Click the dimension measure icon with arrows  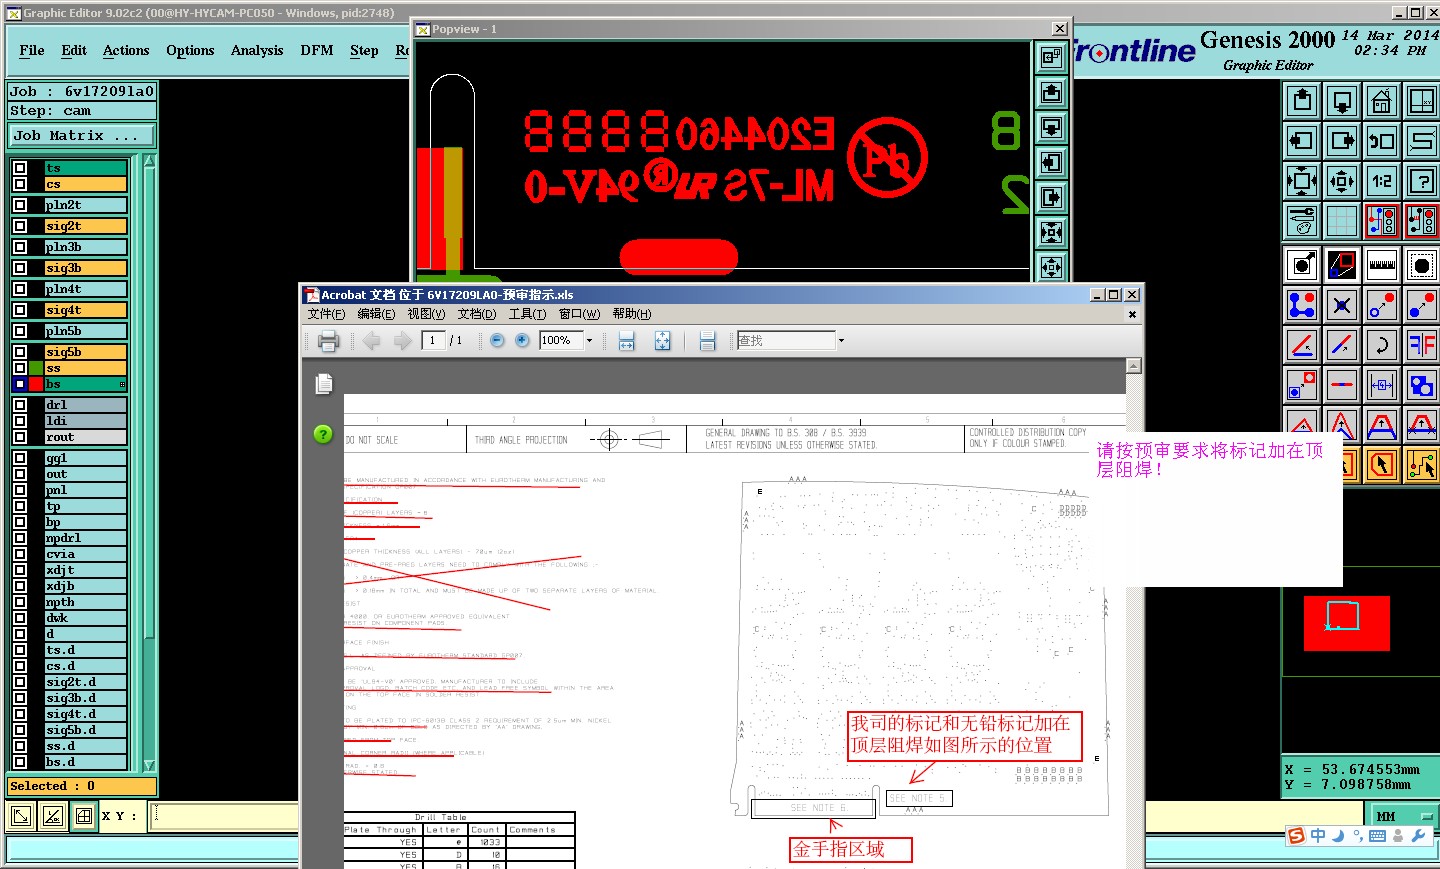(1382, 385)
